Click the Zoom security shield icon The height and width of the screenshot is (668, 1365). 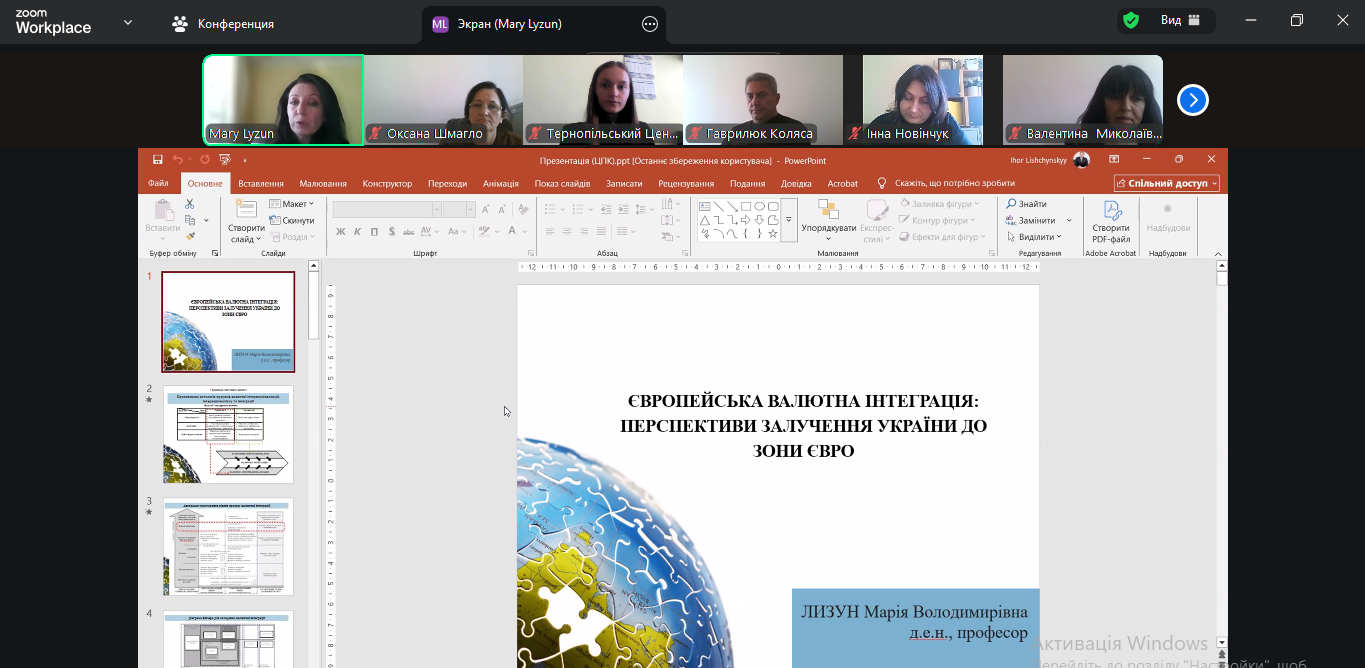pos(1131,21)
